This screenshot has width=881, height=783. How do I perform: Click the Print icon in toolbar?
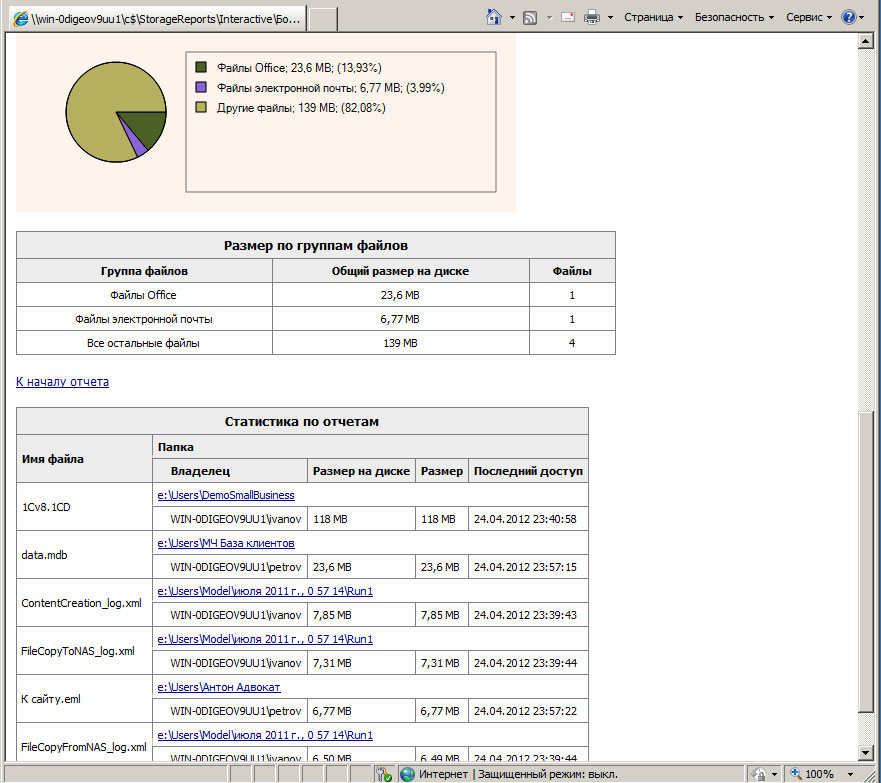pos(592,17)
